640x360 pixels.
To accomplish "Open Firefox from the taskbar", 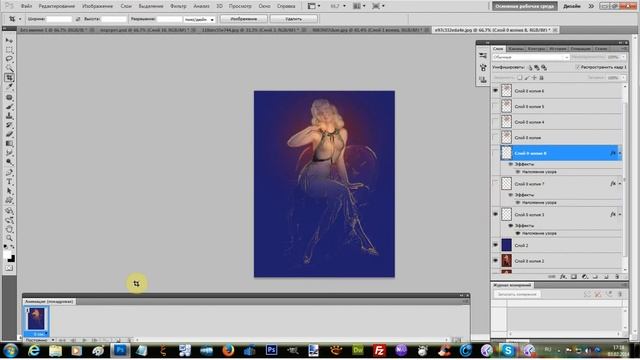I will (x=228, y=350).
